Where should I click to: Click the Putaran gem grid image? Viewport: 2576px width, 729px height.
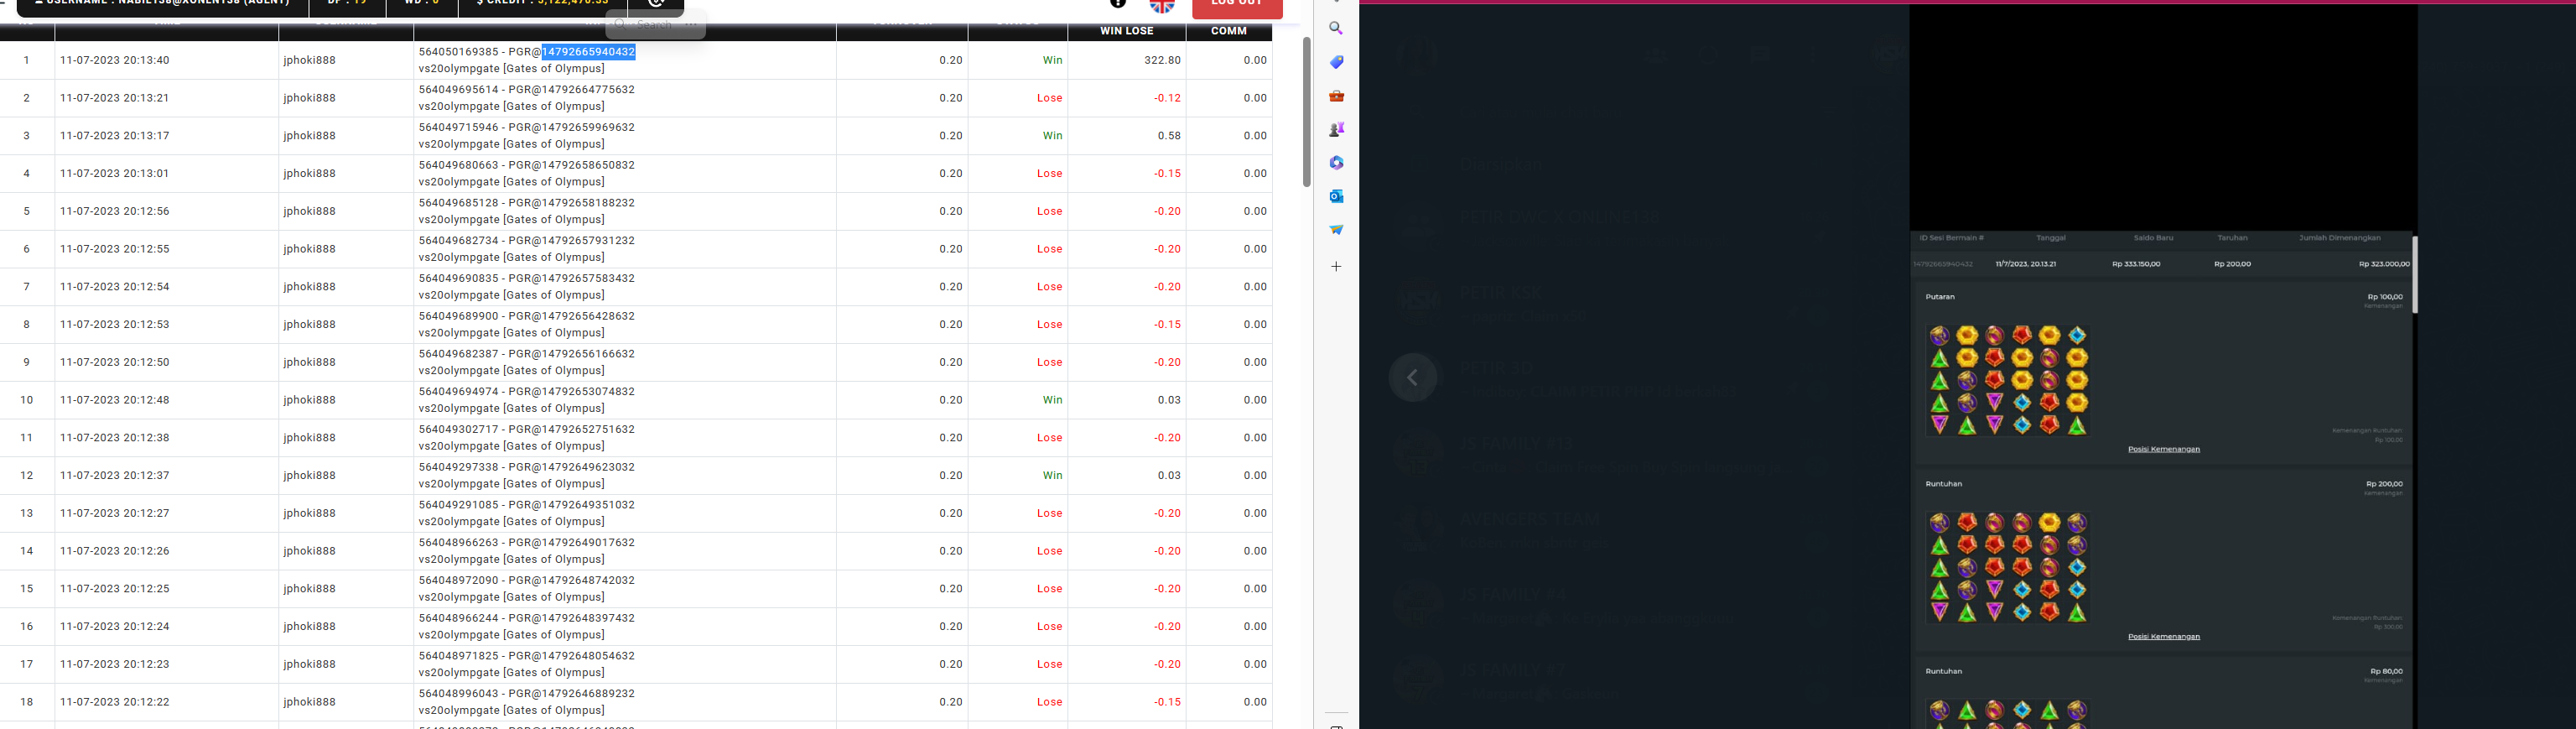coord(2008,380)
